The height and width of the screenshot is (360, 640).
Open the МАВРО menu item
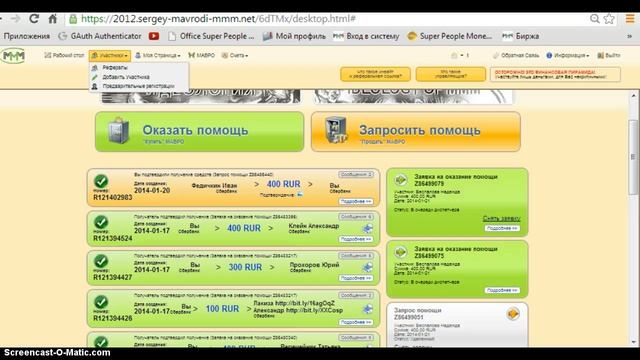coord(202,55)
